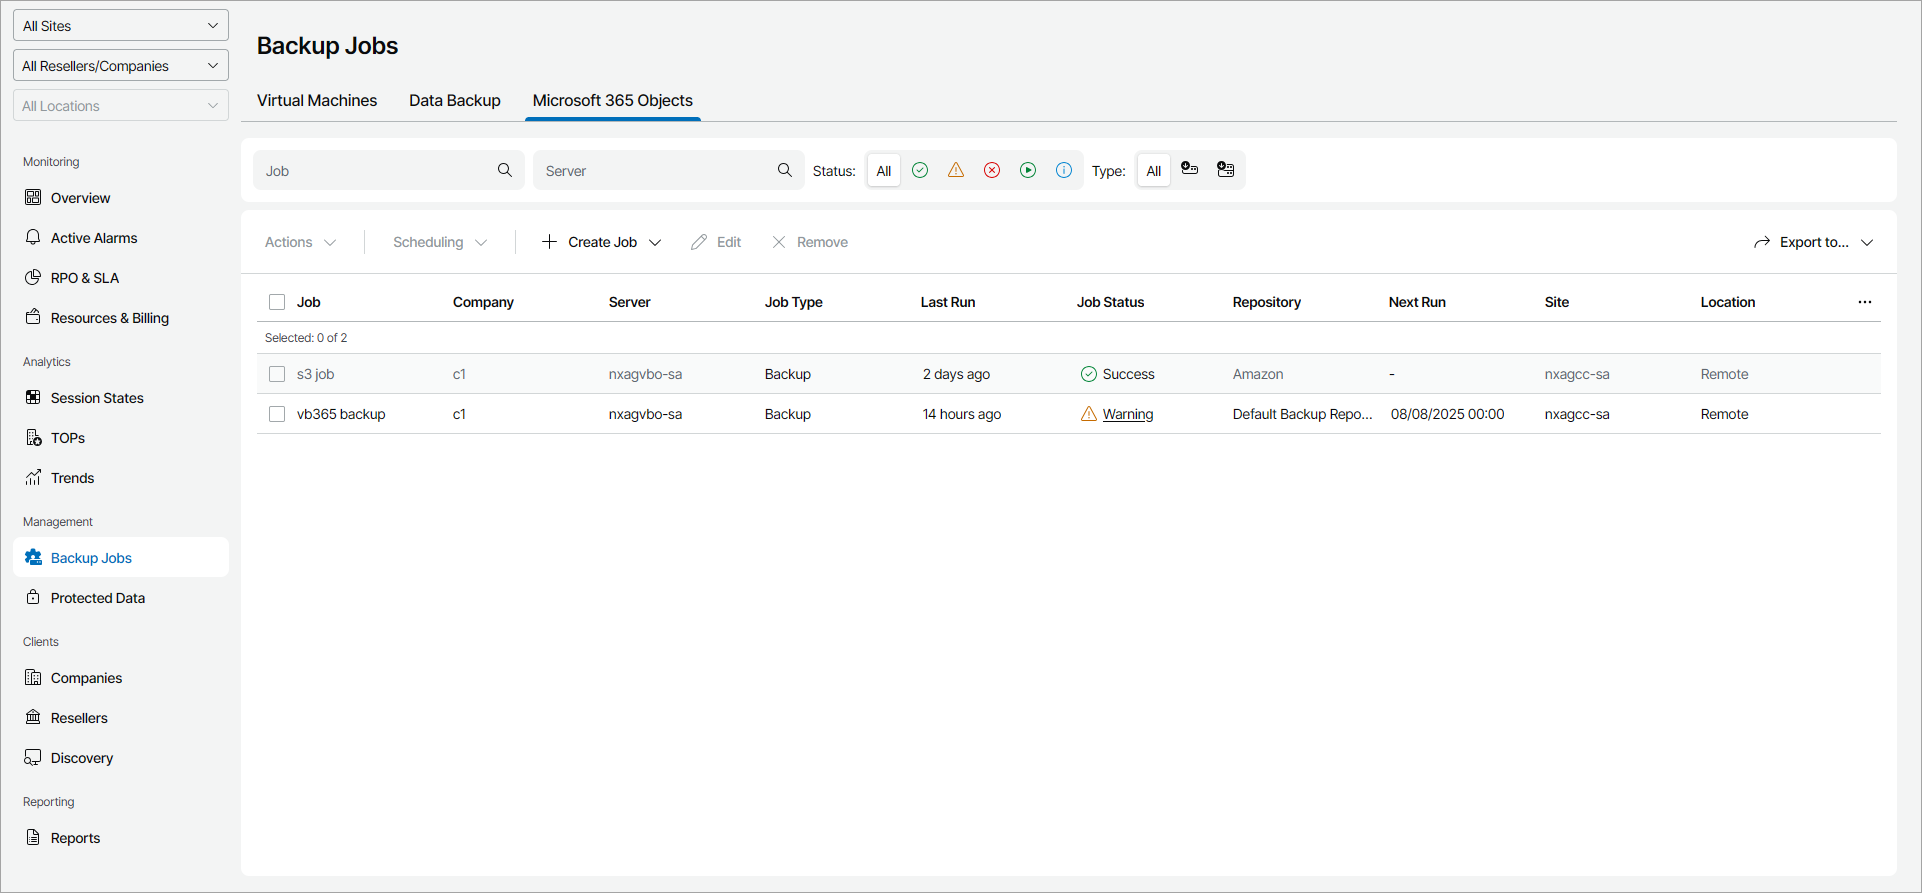
Task: Expand the Actions menu
Action: (x=300, y=242)
